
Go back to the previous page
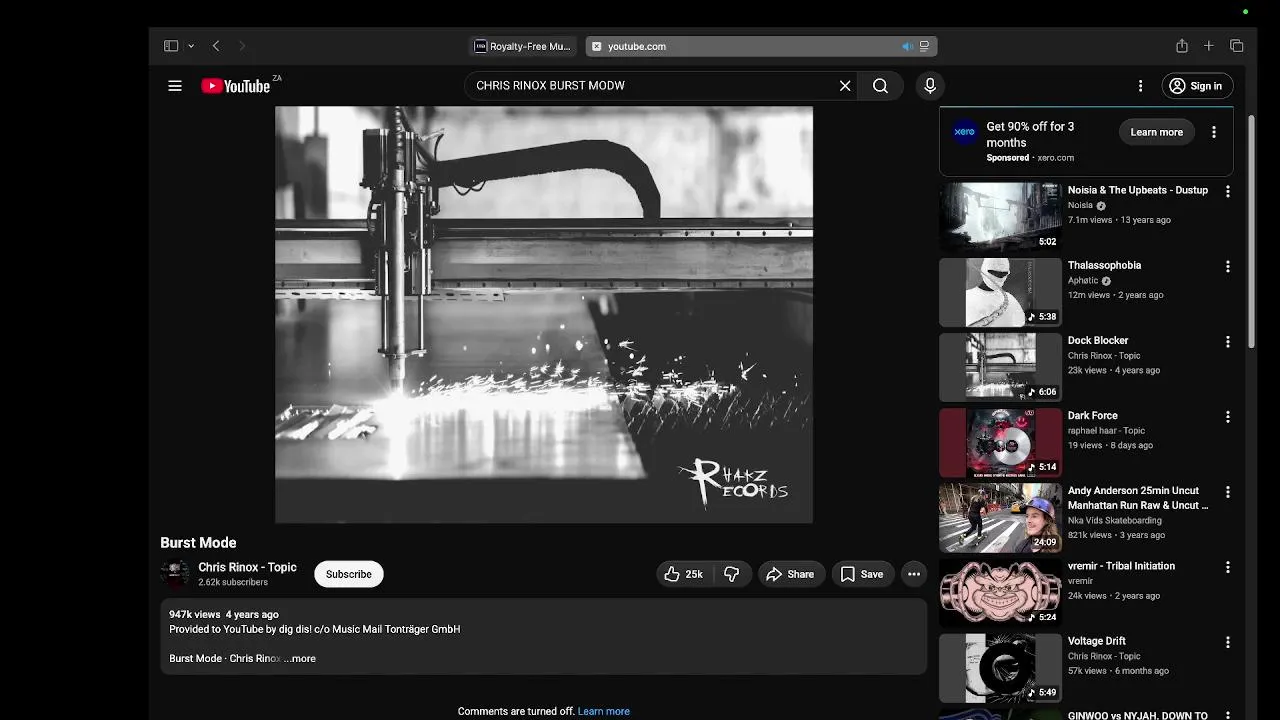click(216, 46)
